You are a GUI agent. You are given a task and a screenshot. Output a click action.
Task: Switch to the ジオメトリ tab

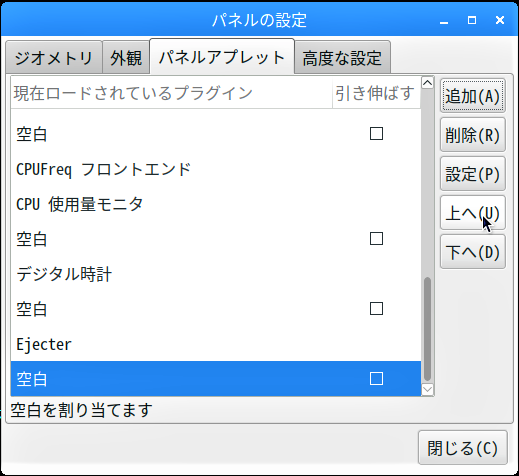coord(54,57)
